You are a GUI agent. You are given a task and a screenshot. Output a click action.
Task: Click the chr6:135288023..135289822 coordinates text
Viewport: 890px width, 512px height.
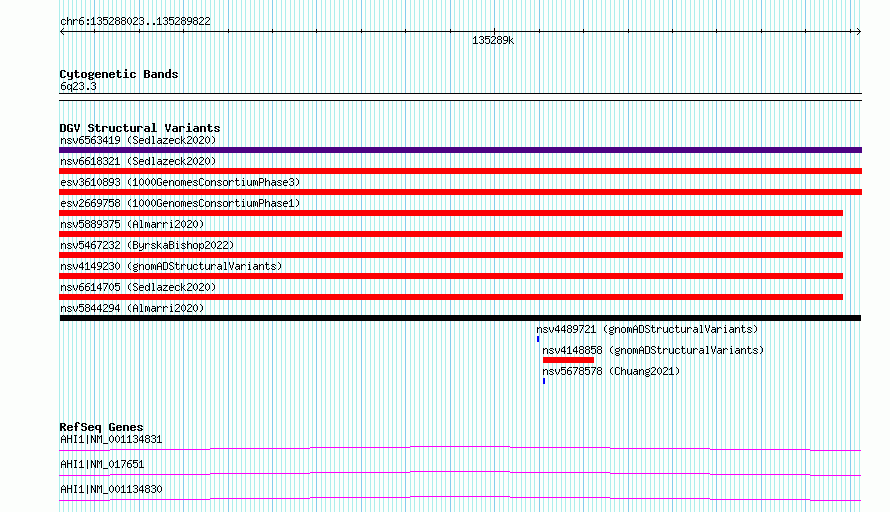coord(135,21)
